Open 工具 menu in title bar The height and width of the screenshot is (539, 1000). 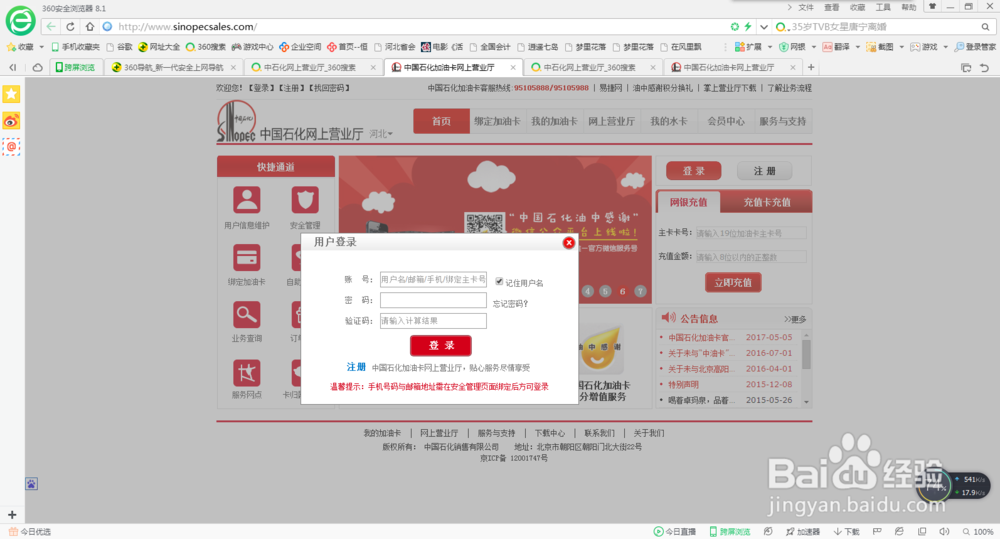pyautogui.click(x=883, y=8)
